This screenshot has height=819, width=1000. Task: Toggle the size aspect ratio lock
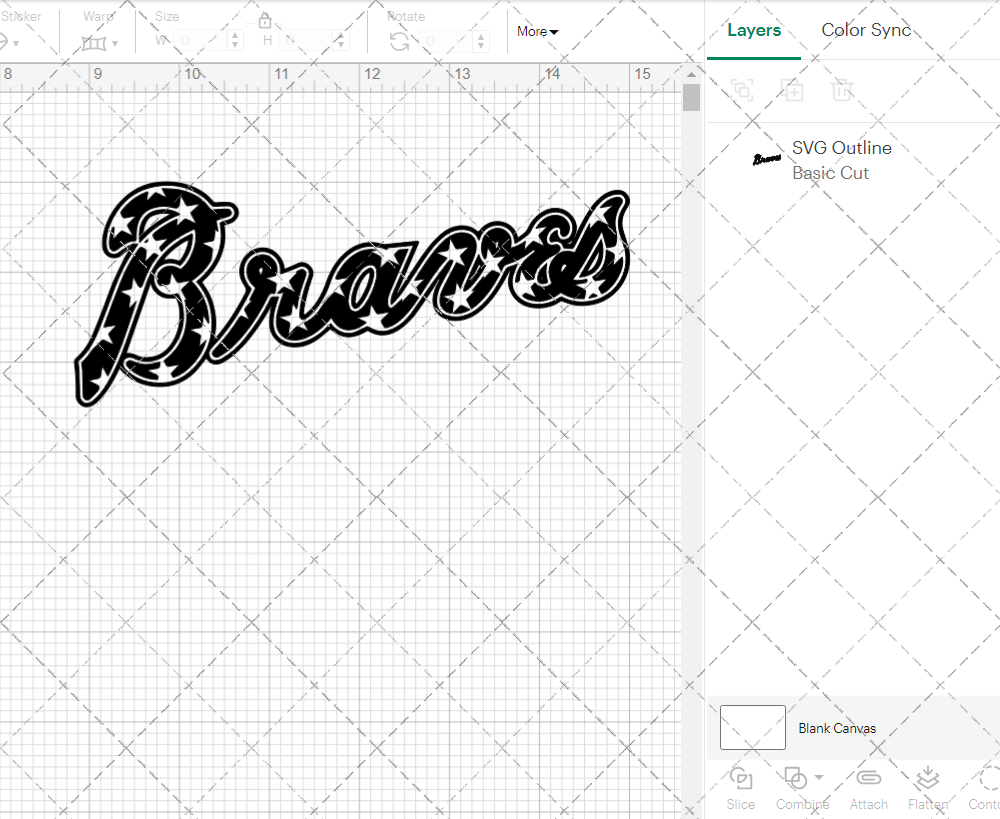coord(265,20)
